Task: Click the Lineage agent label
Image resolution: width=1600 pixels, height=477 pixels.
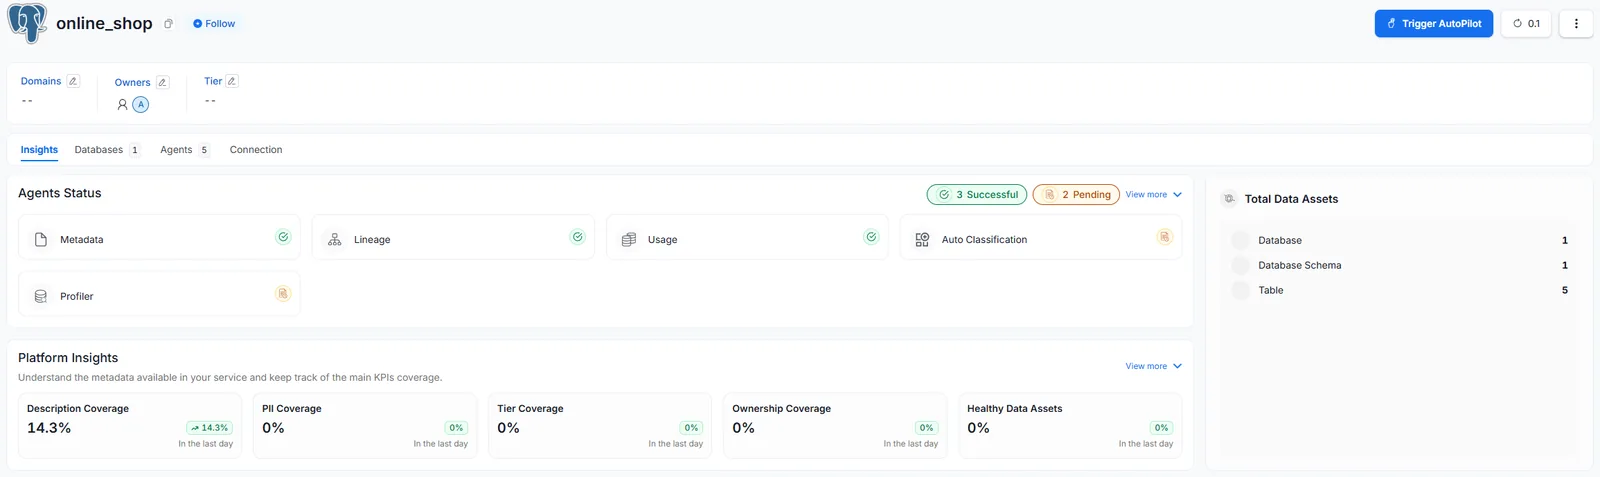Action: point(372,240)
